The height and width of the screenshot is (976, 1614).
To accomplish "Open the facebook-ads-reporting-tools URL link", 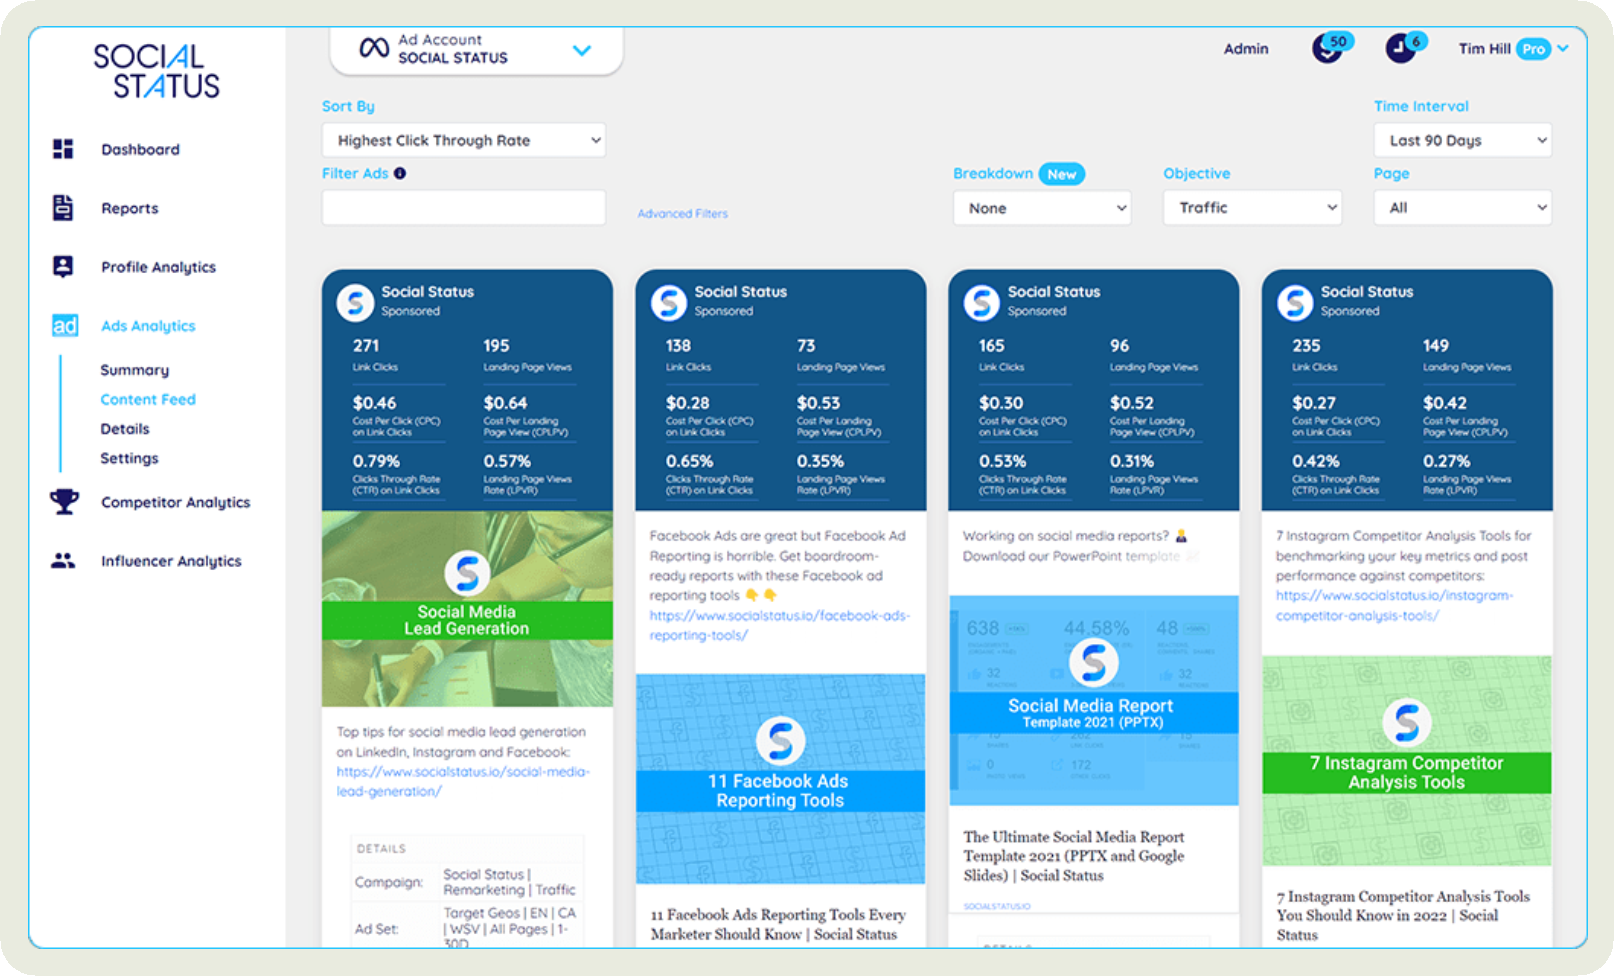I will pyautogui.click(x=778, y=625).
